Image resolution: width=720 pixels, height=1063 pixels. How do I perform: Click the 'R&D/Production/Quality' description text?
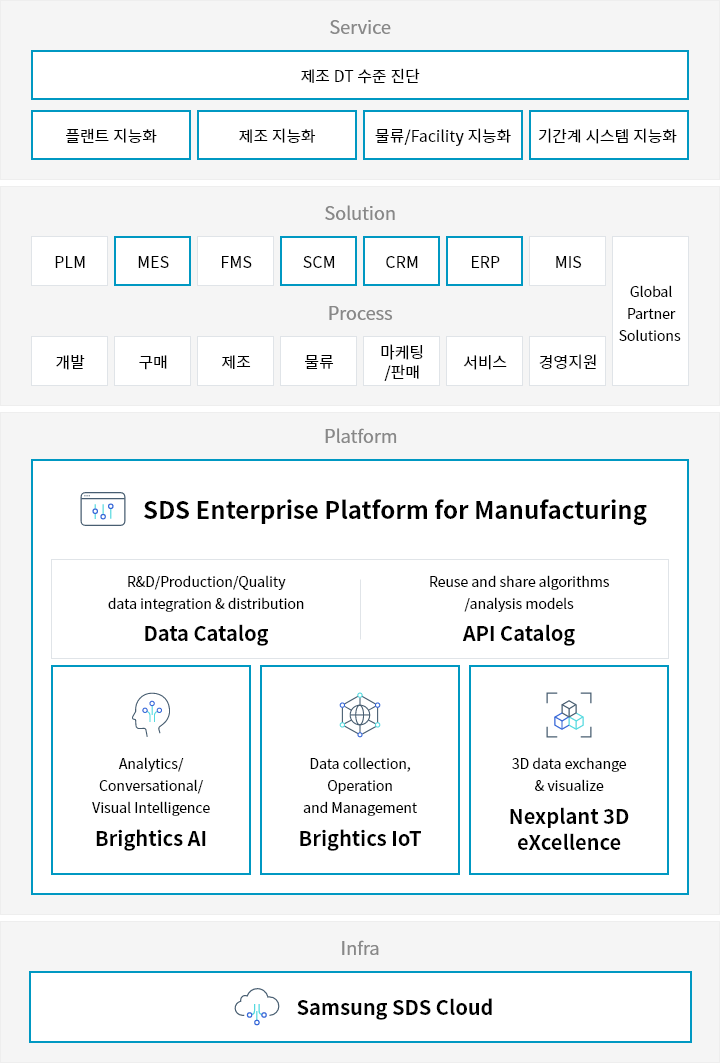(x=206, y=582)
